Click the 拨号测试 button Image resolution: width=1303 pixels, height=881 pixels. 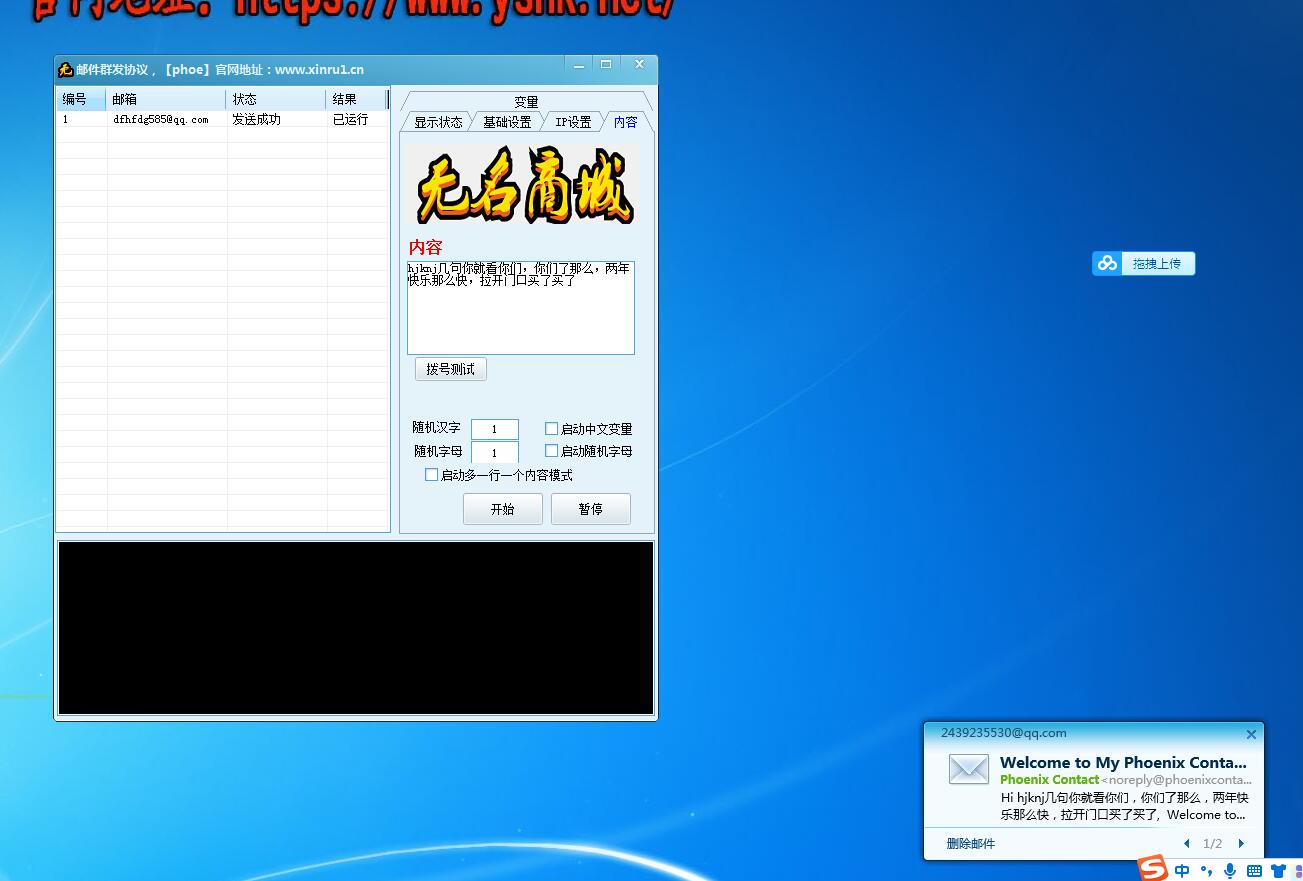(x=451, y=369)
